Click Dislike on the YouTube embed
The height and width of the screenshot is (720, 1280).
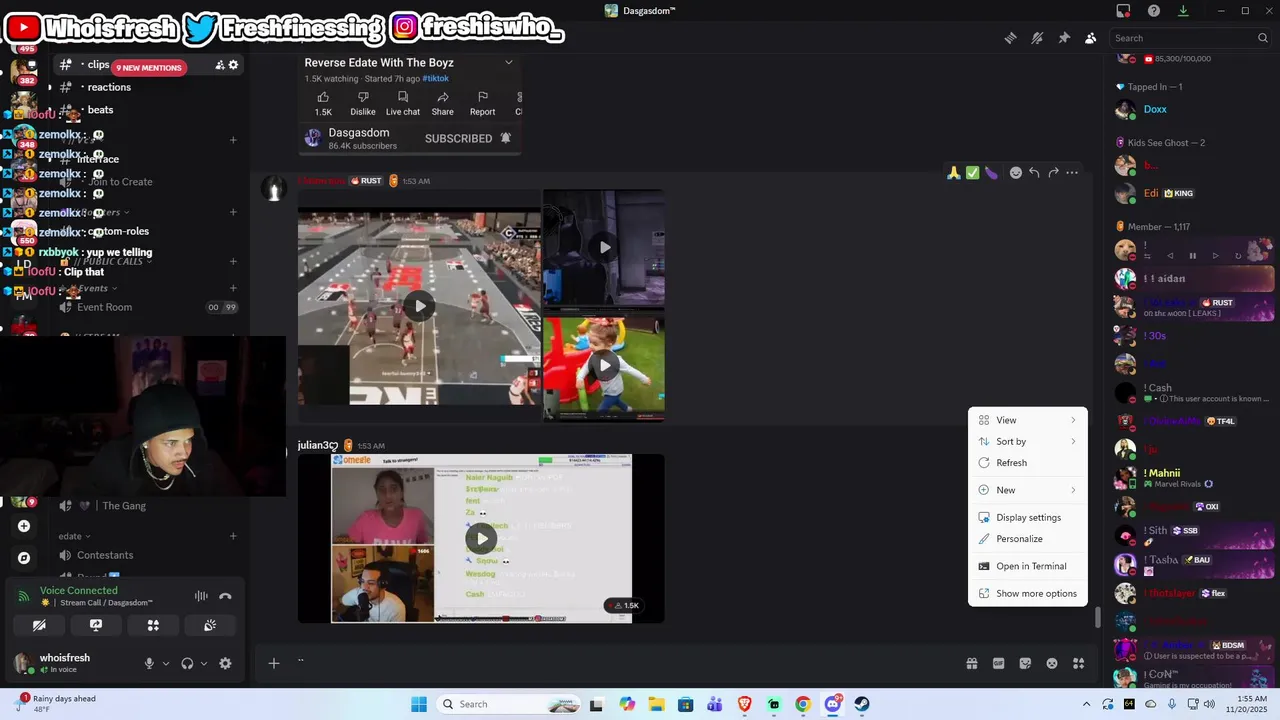(363, 103)
